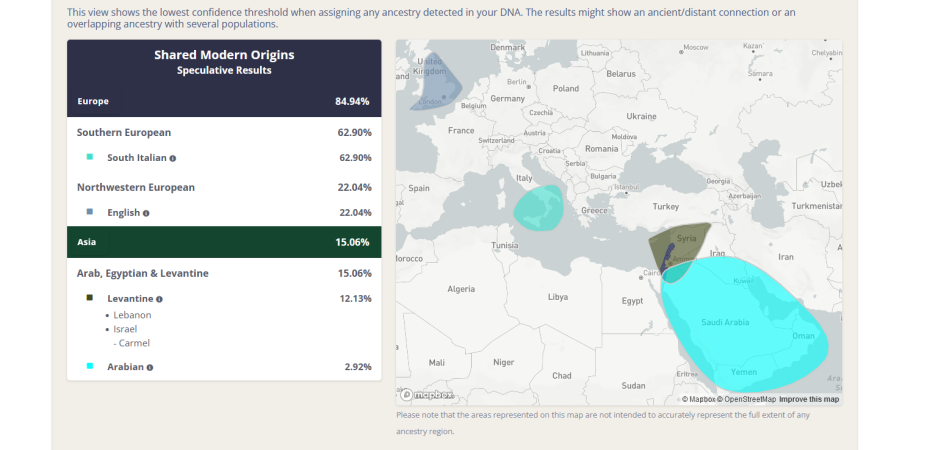Click the info icon next to South Italian
This screenshot has width=927, height=450.
[173, 158]
